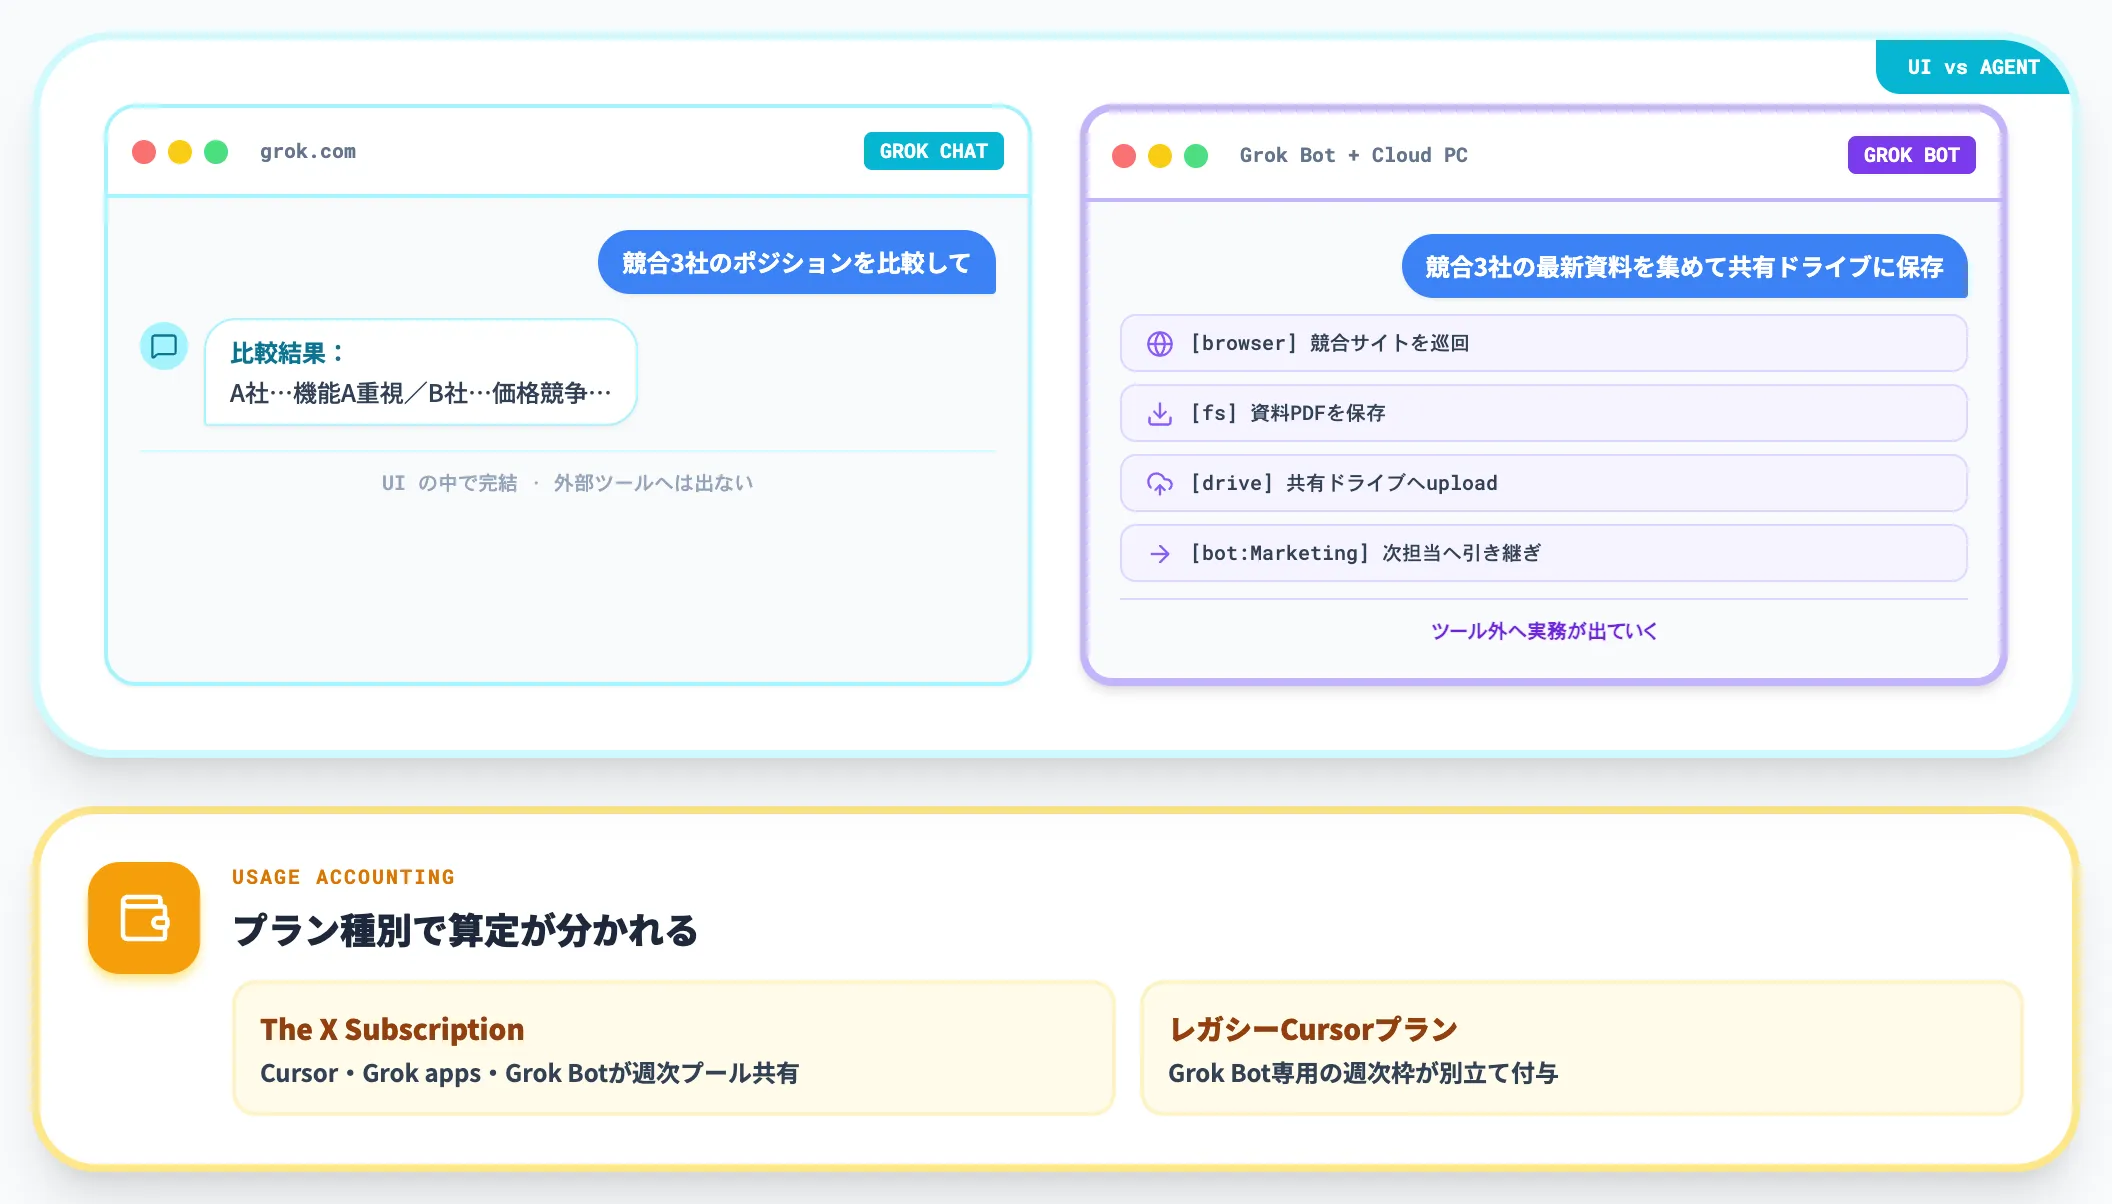This screenshot has height=1204, width=2112.
Task: Click the GROK CHAT badge
Action: click(934, 151)
